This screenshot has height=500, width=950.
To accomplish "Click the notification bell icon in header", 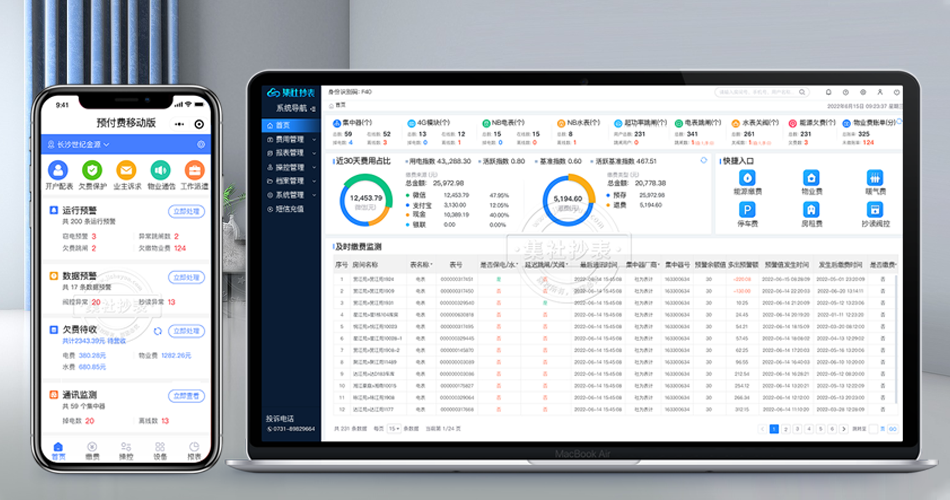I will 827,92.
